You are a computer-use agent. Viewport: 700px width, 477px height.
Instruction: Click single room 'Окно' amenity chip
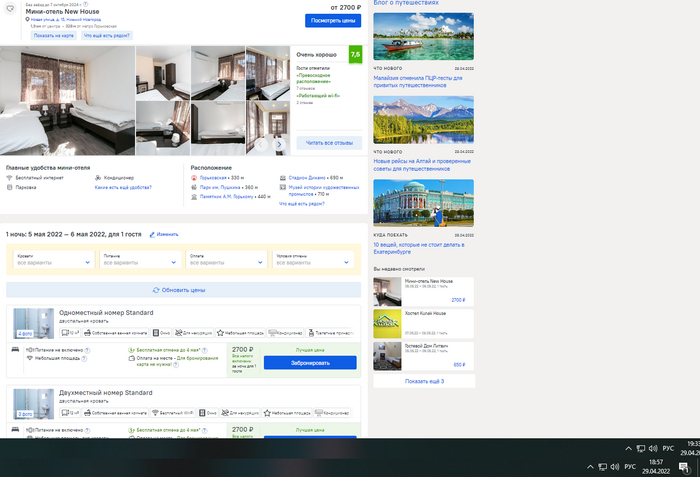(161, 333)
